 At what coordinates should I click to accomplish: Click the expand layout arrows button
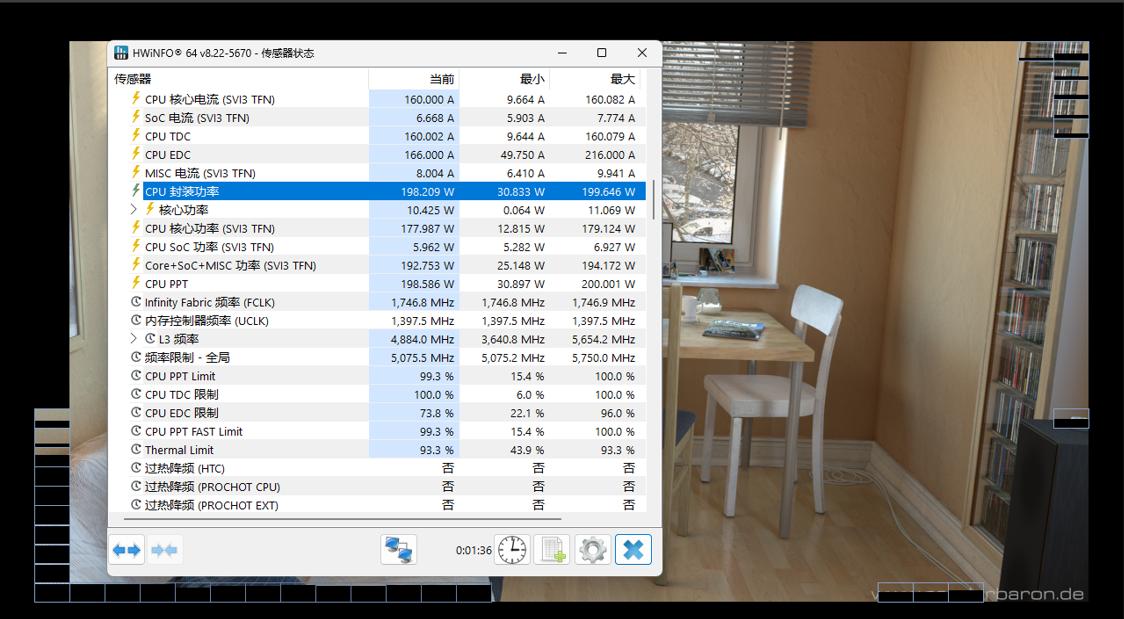(127, 550)
